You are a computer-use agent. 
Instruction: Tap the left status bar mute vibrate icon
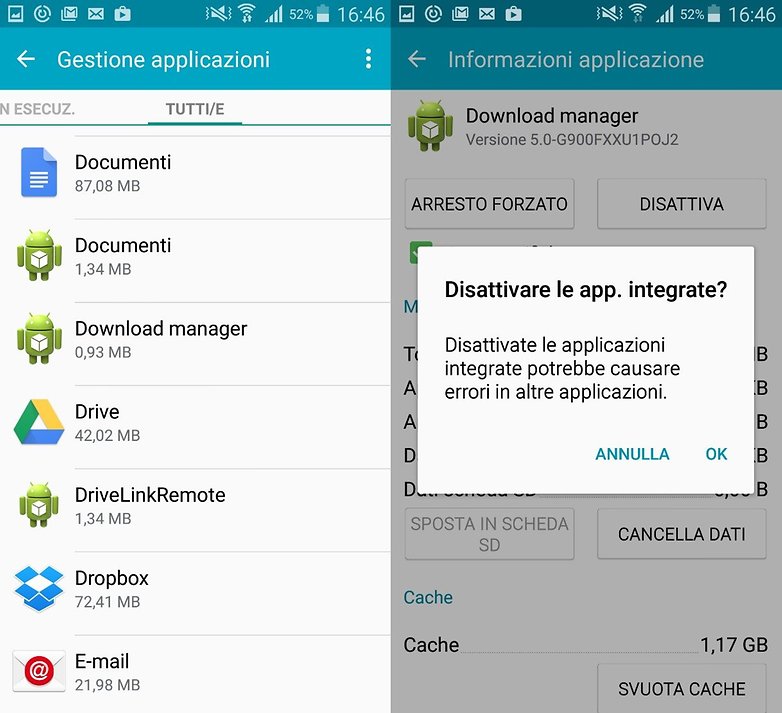click(218, 13)
